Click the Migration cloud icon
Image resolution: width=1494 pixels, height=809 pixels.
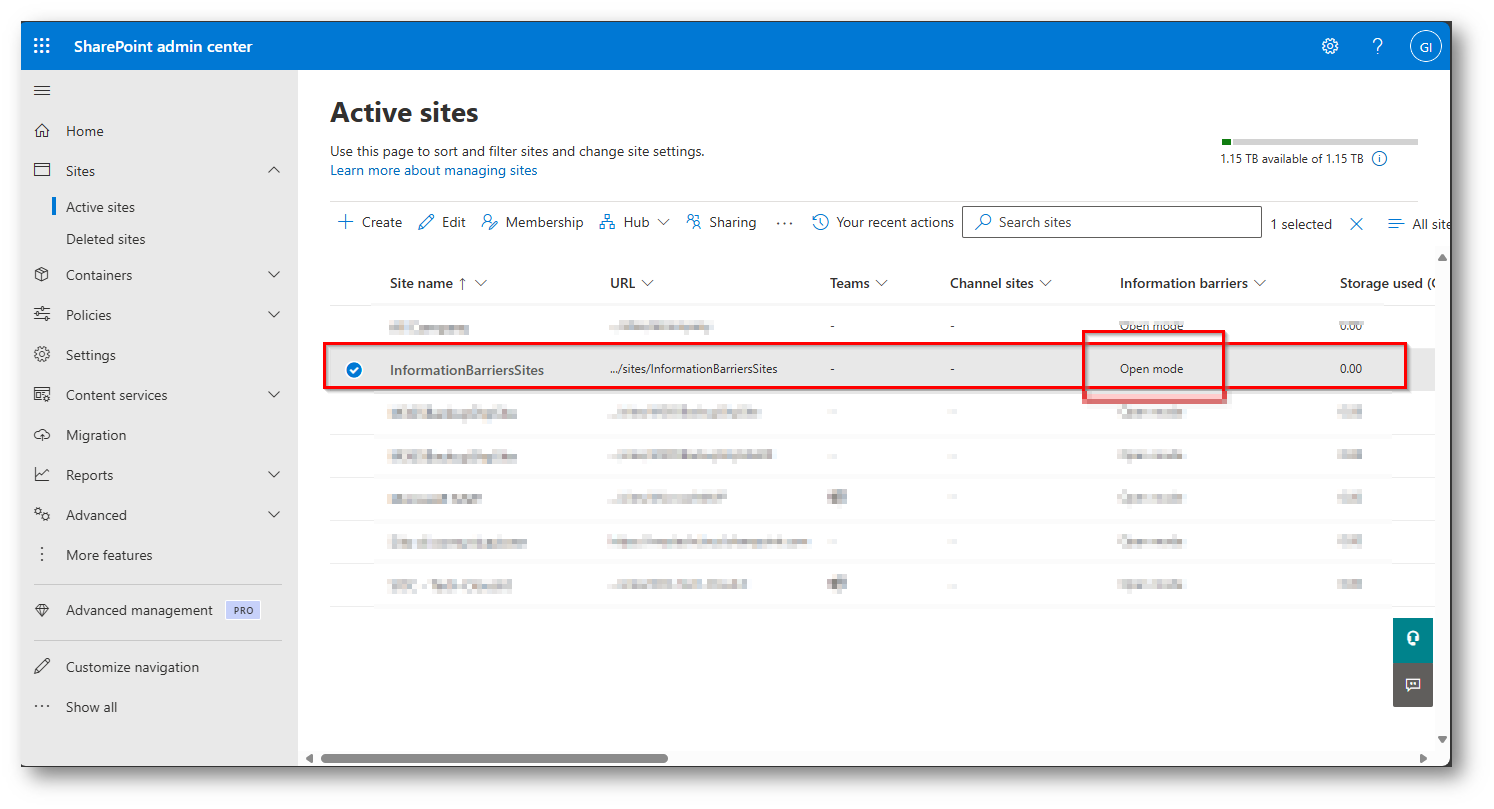point(42,435)
